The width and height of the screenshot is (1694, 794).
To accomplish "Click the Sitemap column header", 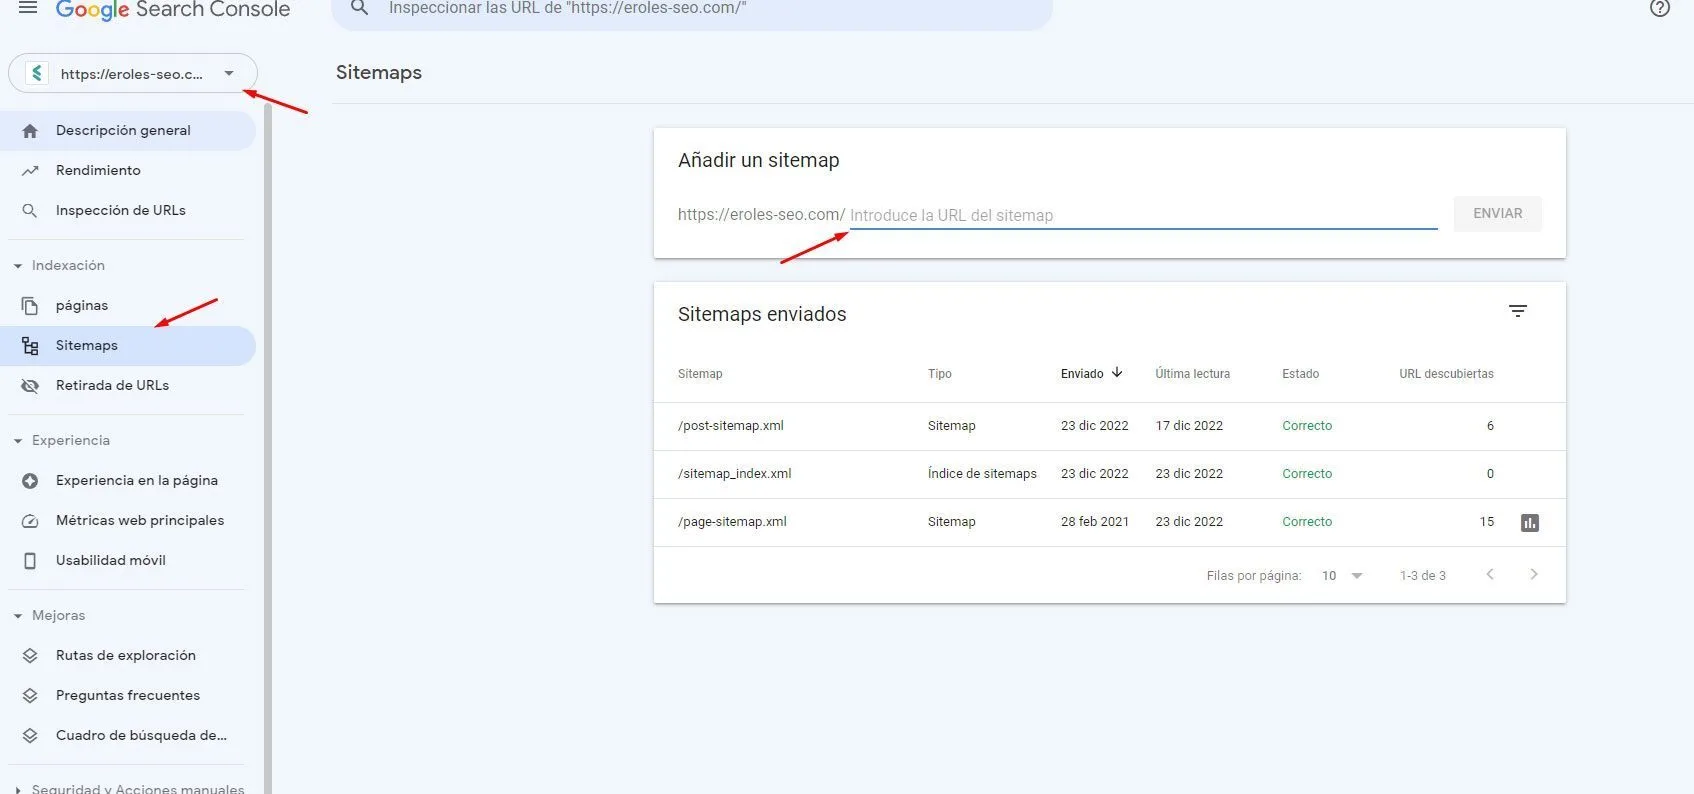I will 700,374.
